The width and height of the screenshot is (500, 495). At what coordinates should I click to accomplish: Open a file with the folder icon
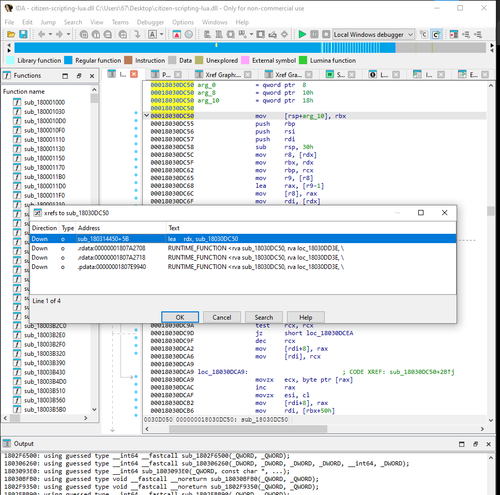[x=11, y=34]
